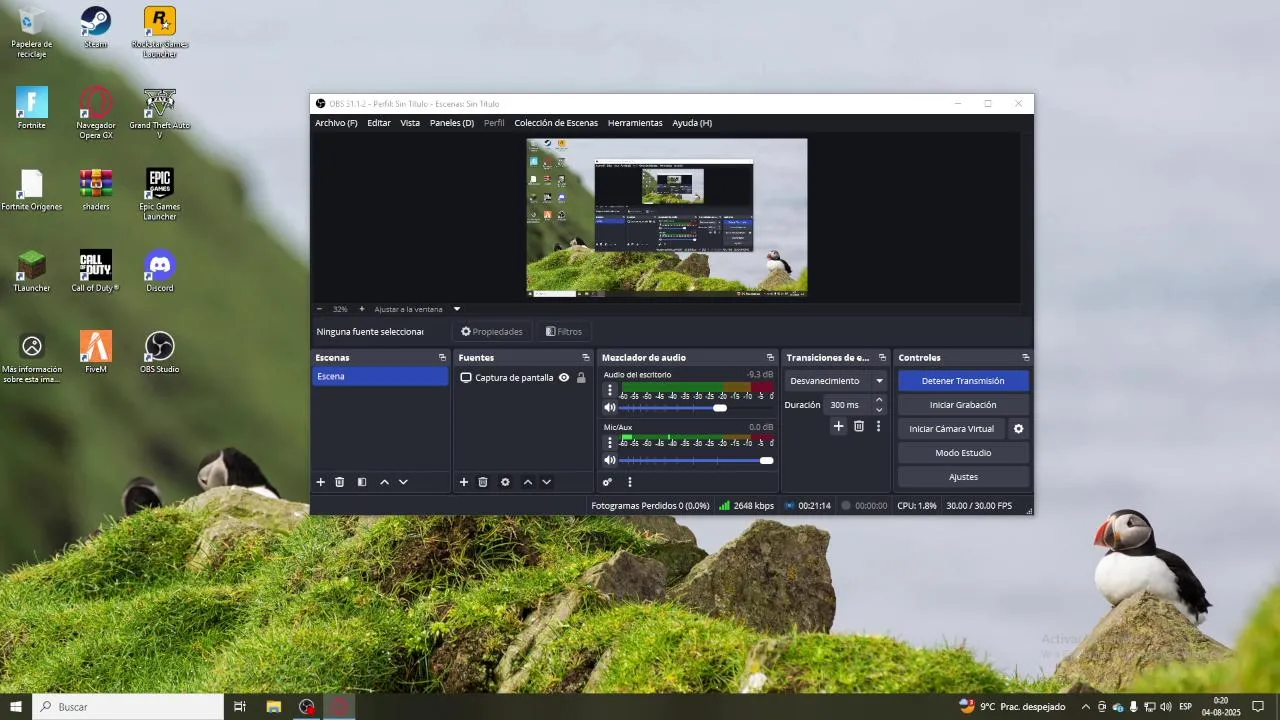Open Steam desktop shortcut
This screenshot has height=720, width=1280.
tap(96, 27)
